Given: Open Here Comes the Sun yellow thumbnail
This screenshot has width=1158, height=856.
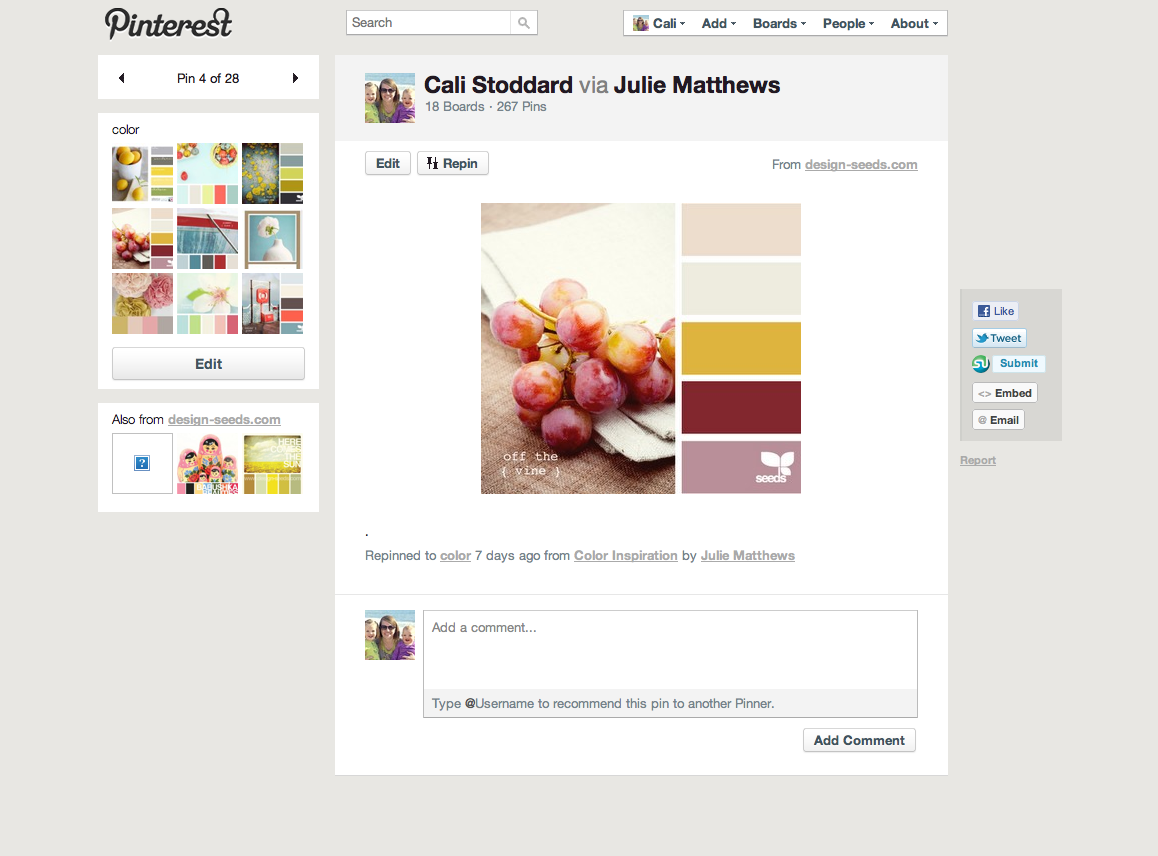Looking at the screenshot, I should 273,463.
